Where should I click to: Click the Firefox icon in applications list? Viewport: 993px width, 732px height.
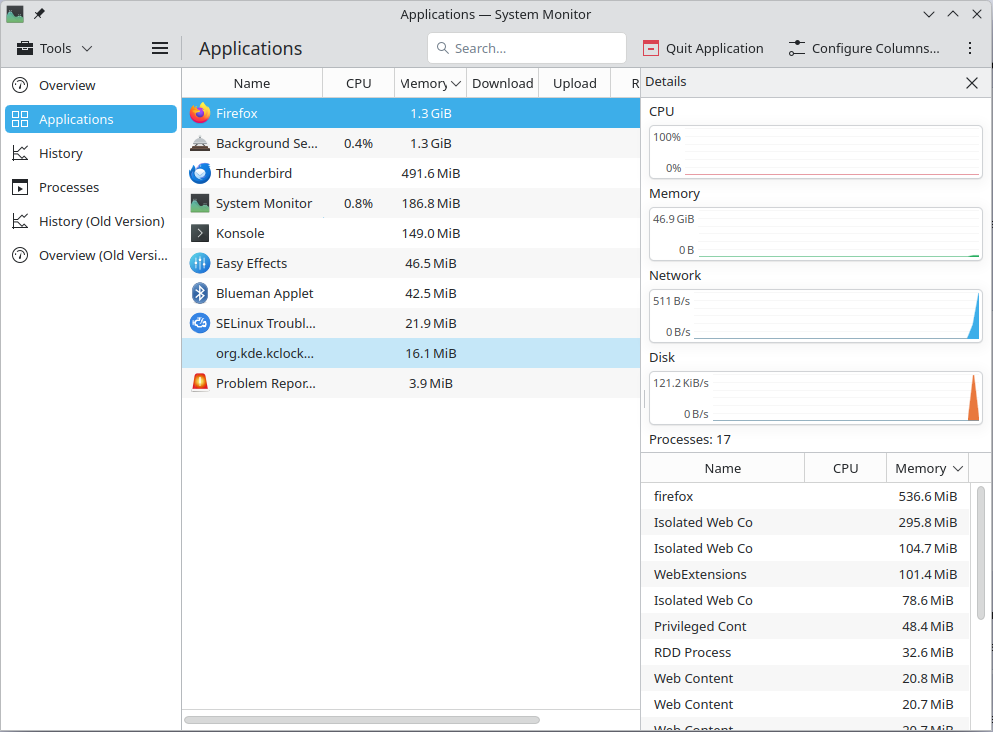point(199,113)
